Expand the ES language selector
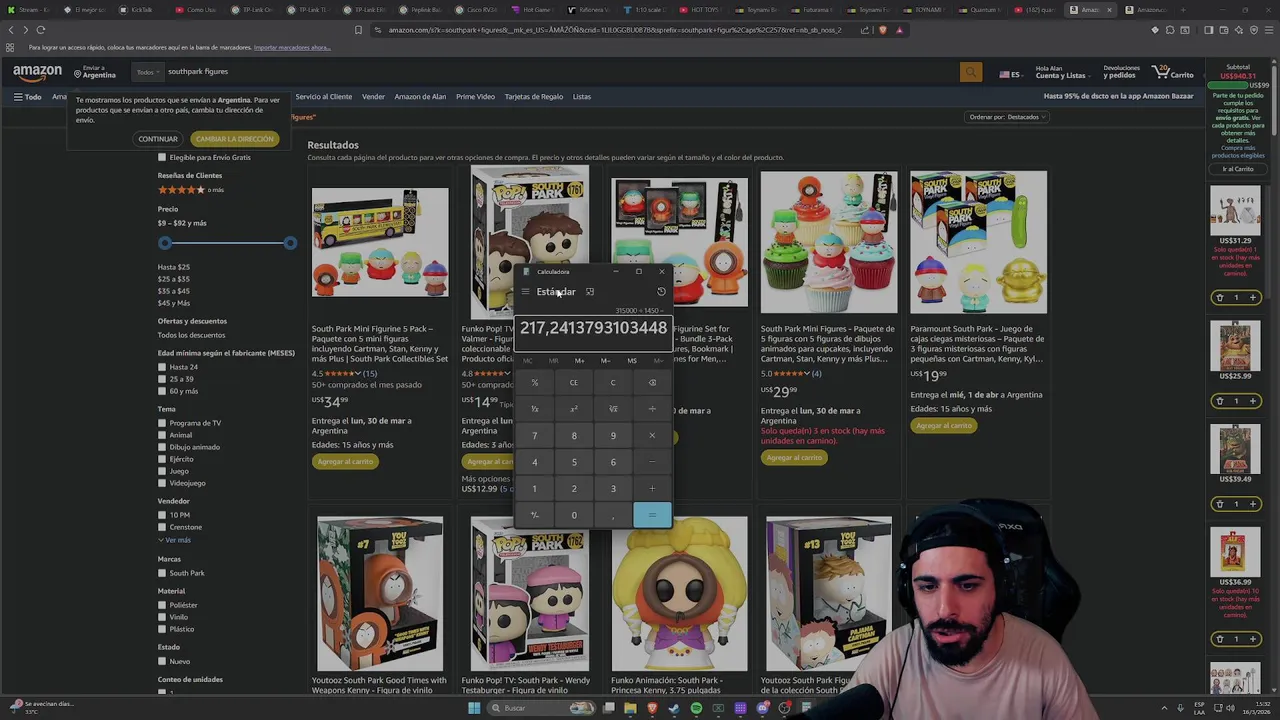 (x=1010, y=74)
